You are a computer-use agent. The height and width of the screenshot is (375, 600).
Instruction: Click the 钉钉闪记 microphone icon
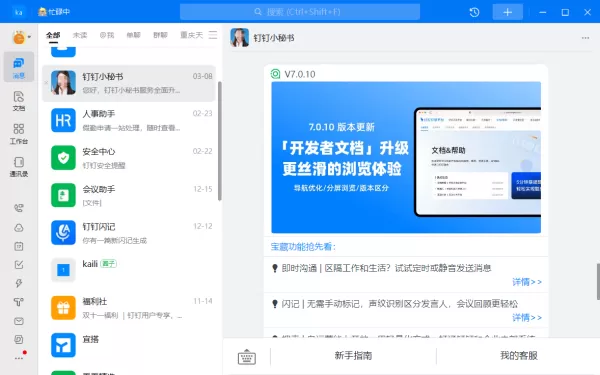tap(63, 233)
